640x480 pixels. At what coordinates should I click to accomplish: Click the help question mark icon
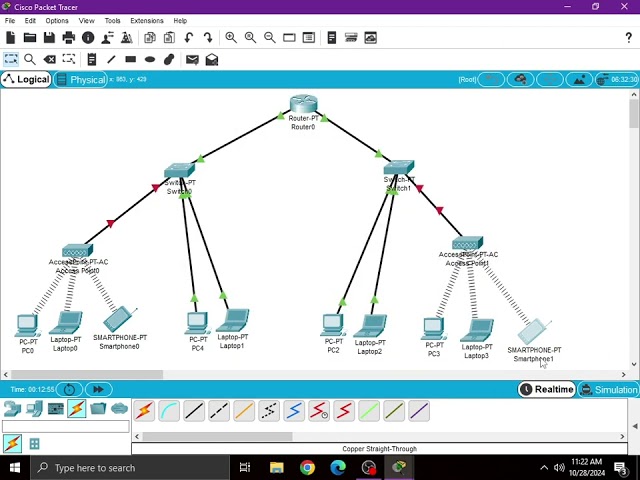coord(629,38)
